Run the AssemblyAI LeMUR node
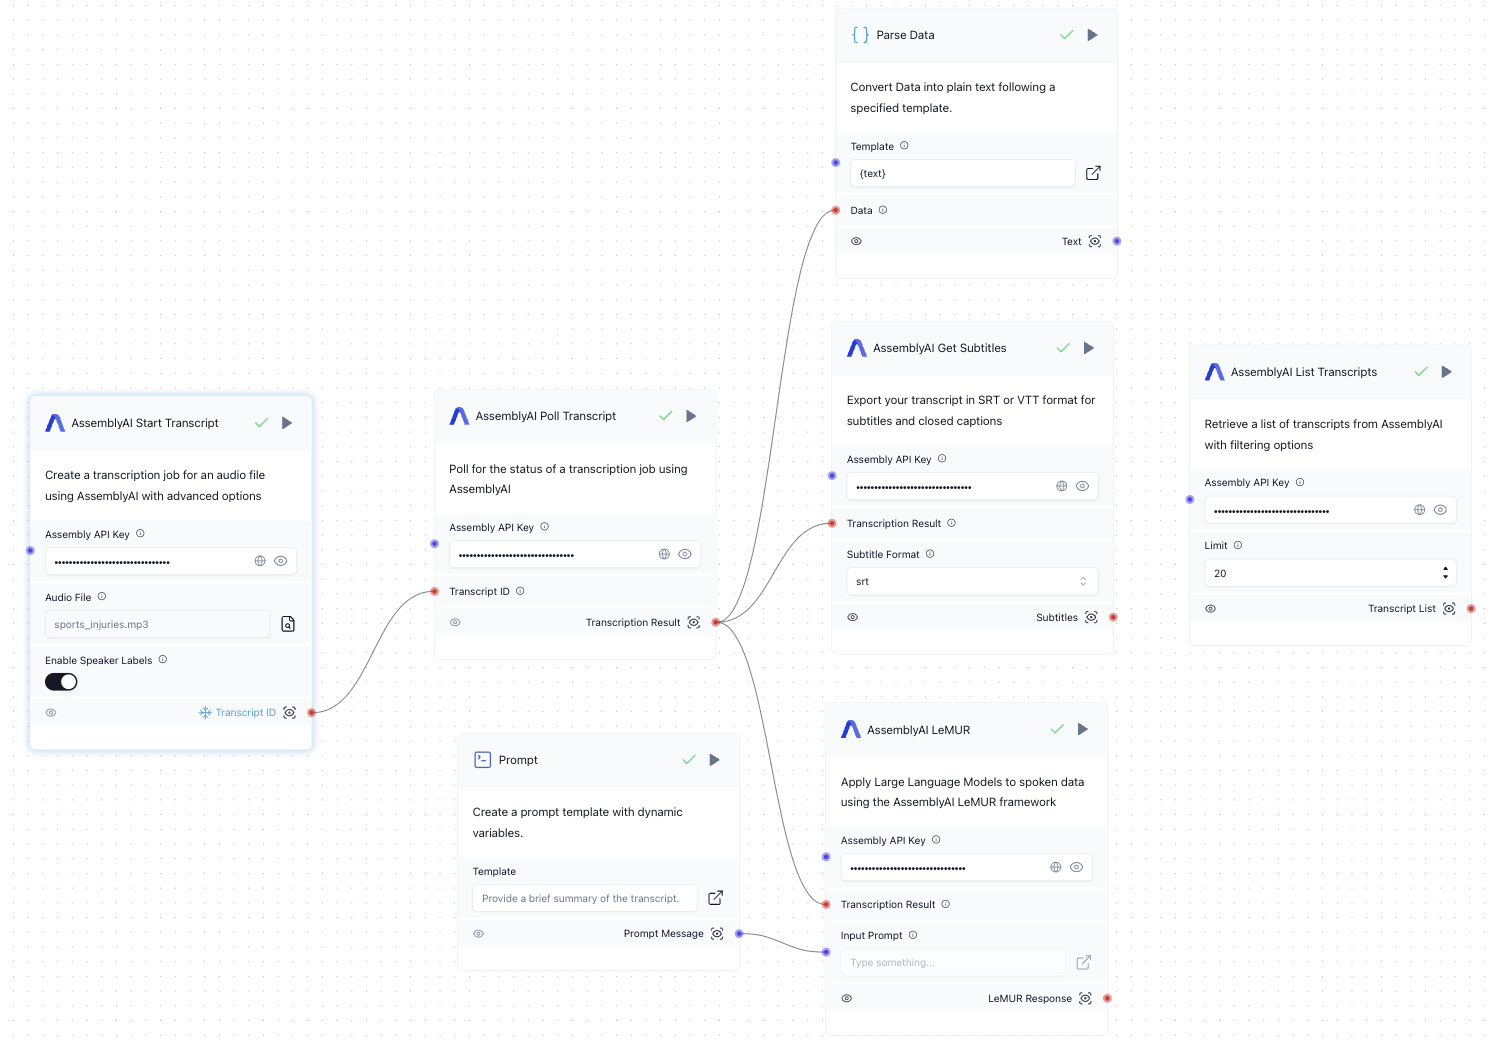Viewport: 1494px width, 1048px height. pos(1082,730)
